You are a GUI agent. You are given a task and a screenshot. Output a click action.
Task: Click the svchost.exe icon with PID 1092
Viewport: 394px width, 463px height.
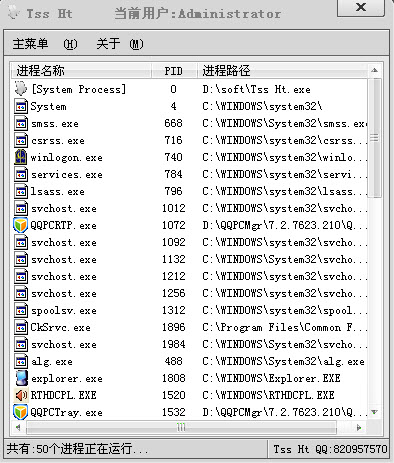21,242
